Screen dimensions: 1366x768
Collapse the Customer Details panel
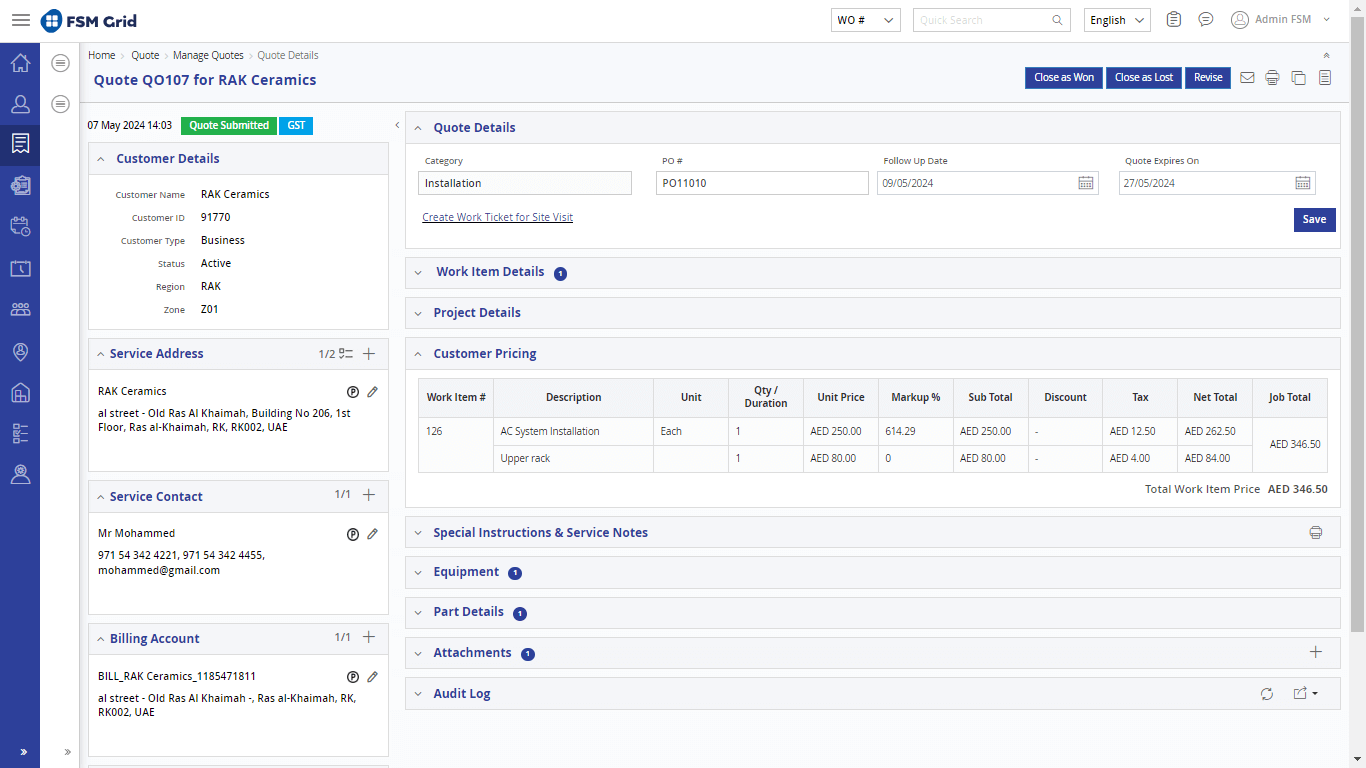click(101, 159)
